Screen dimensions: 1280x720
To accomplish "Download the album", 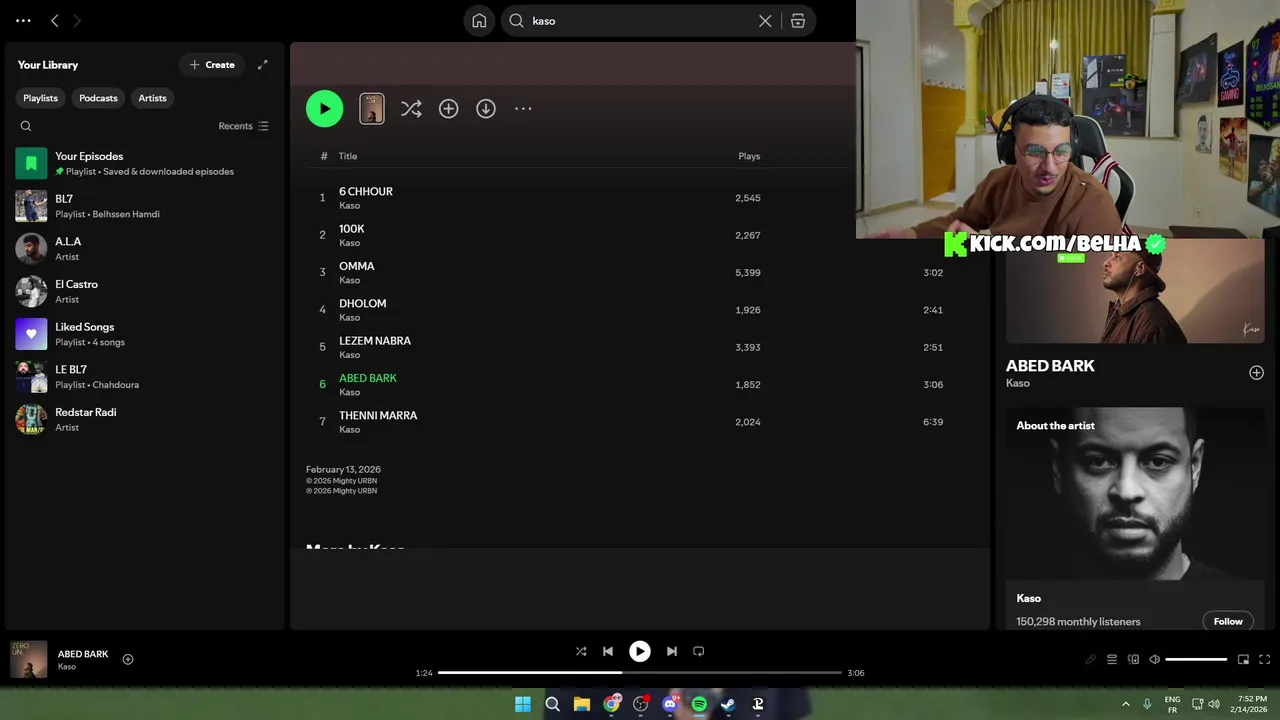I will 486,109.
